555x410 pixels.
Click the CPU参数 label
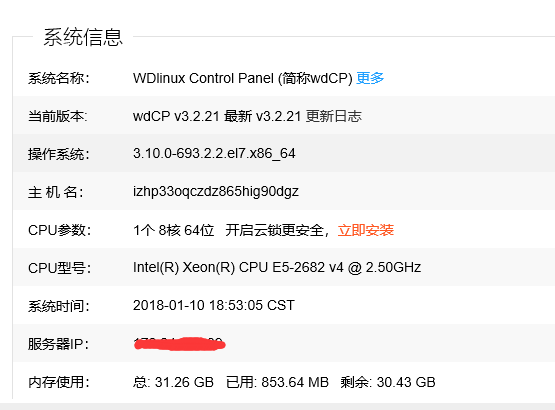tap(59, 230)
